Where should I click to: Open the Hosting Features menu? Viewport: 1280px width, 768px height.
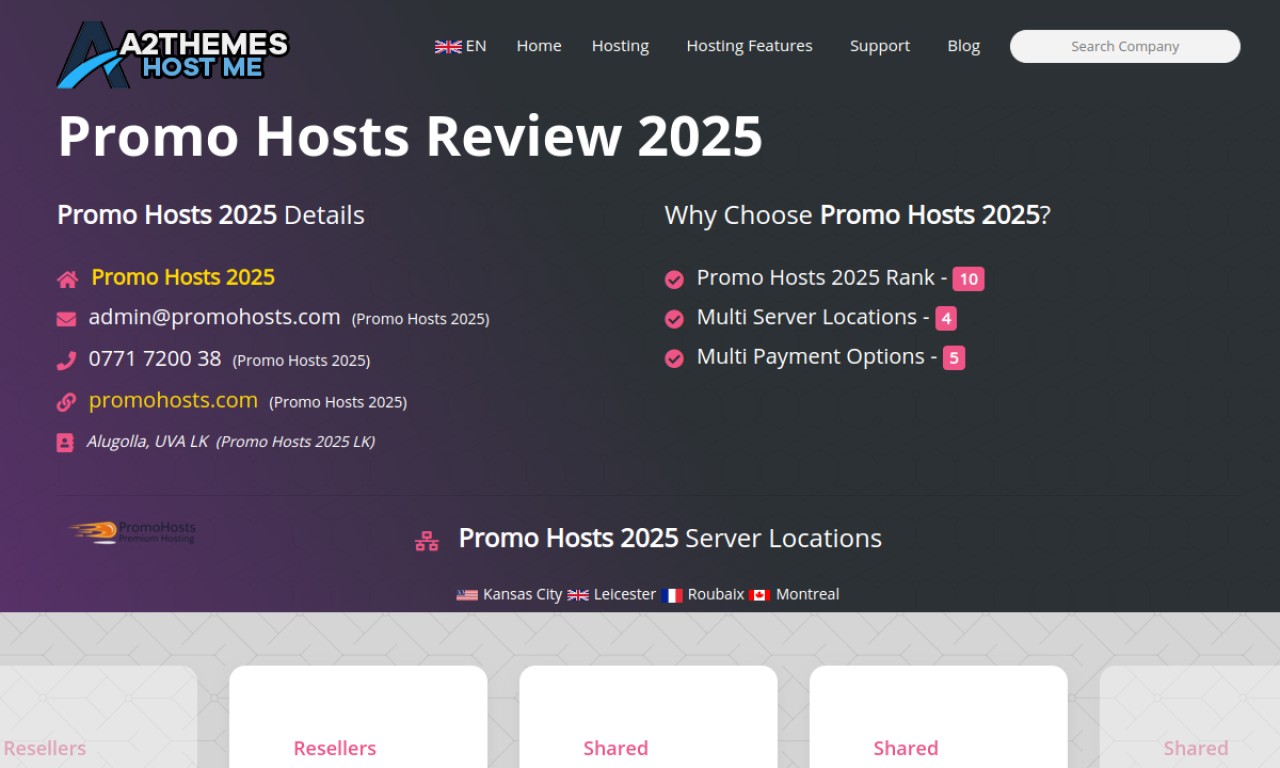click(x=749, y=46)
